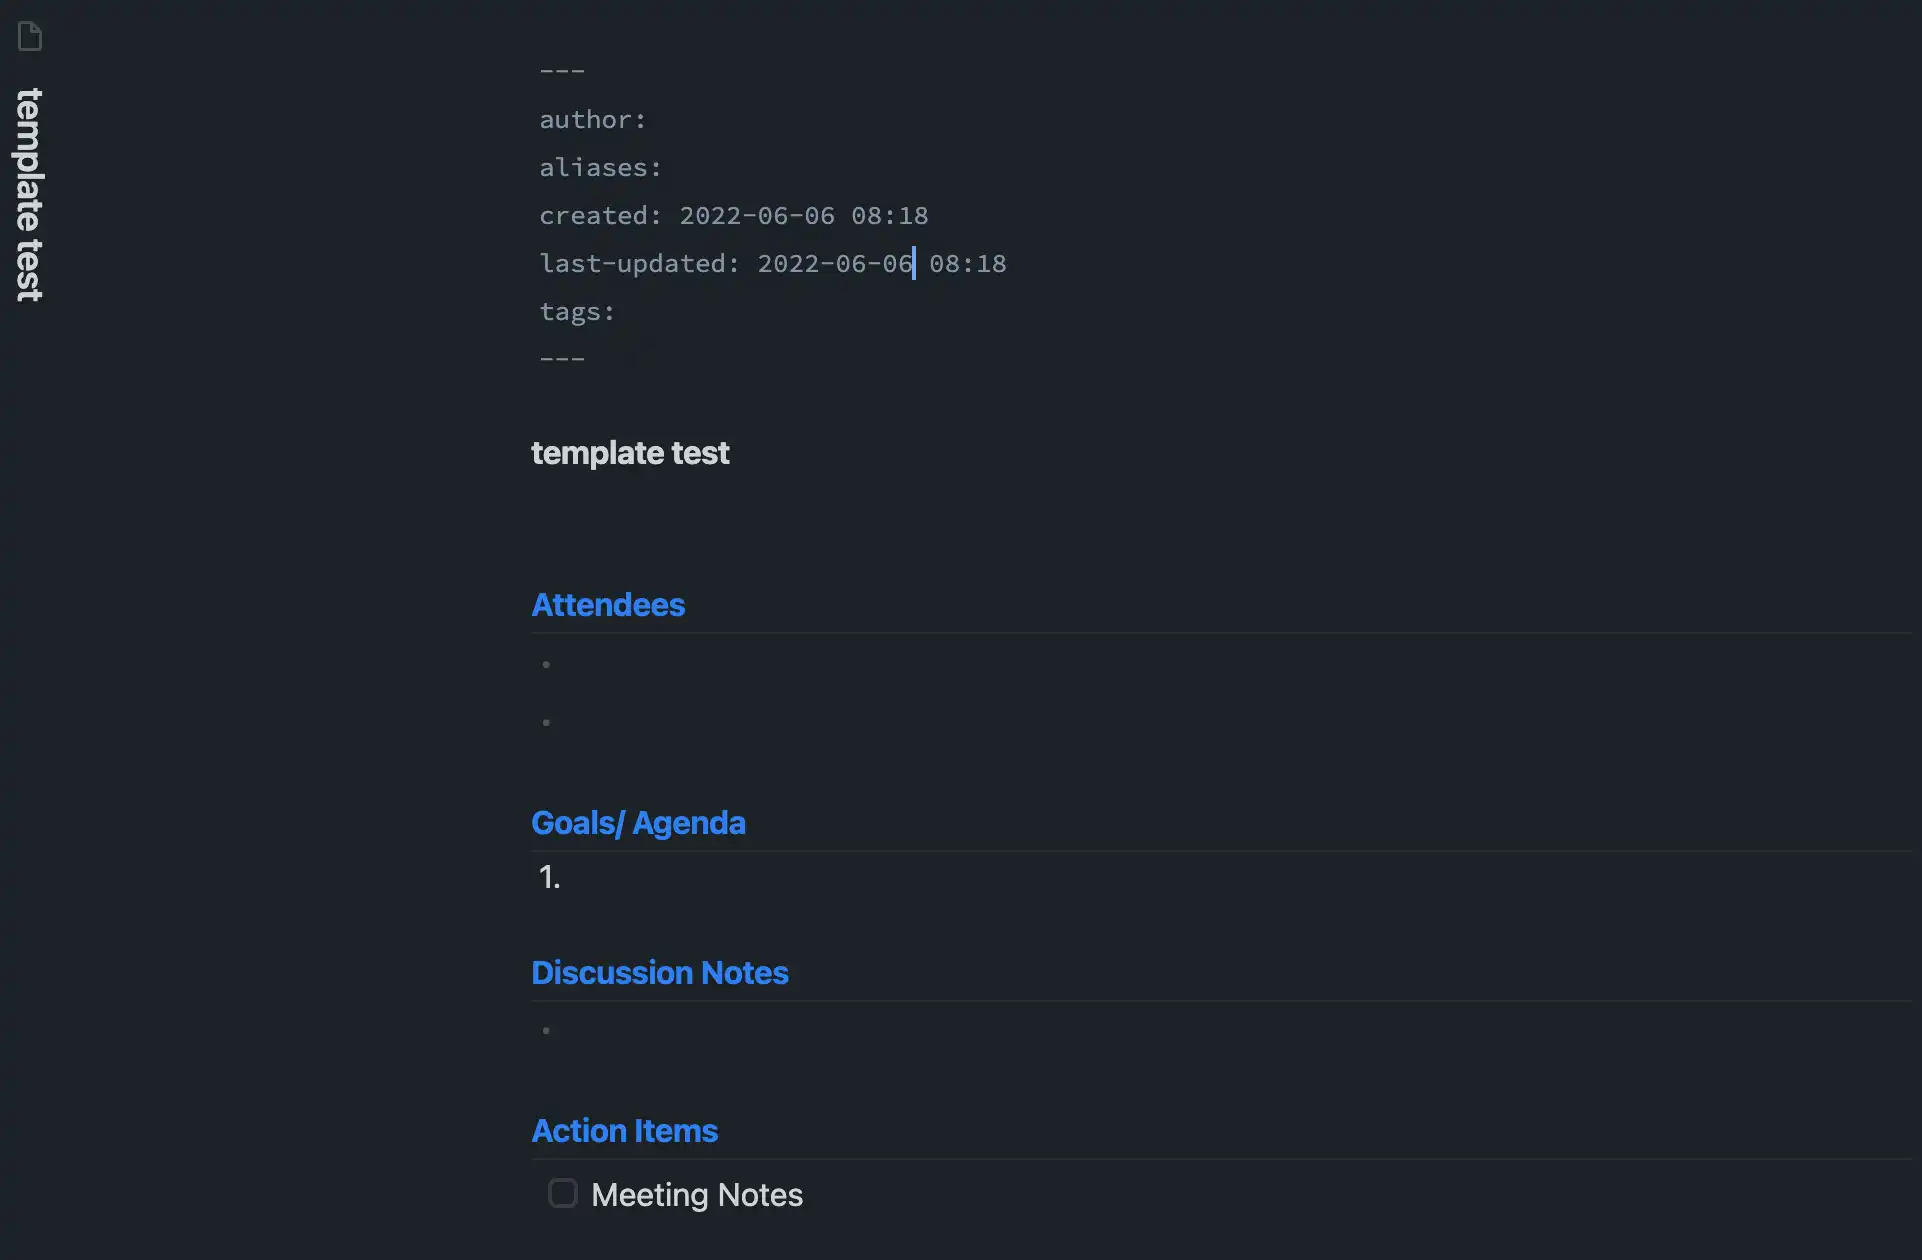Click the last-updated timestamp 08:18

click(968, 263)
